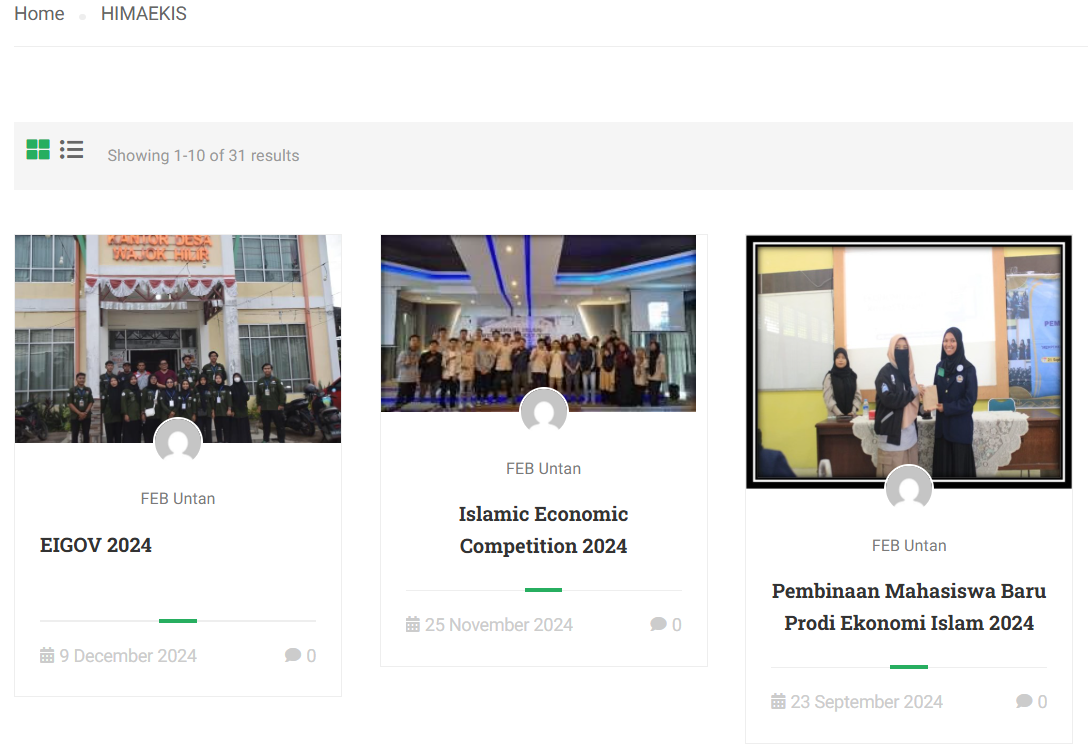Click FEB Untan author above Islamic Economic Competition
The height and width of the screenshot is (753, 1088).
(543, 468)
